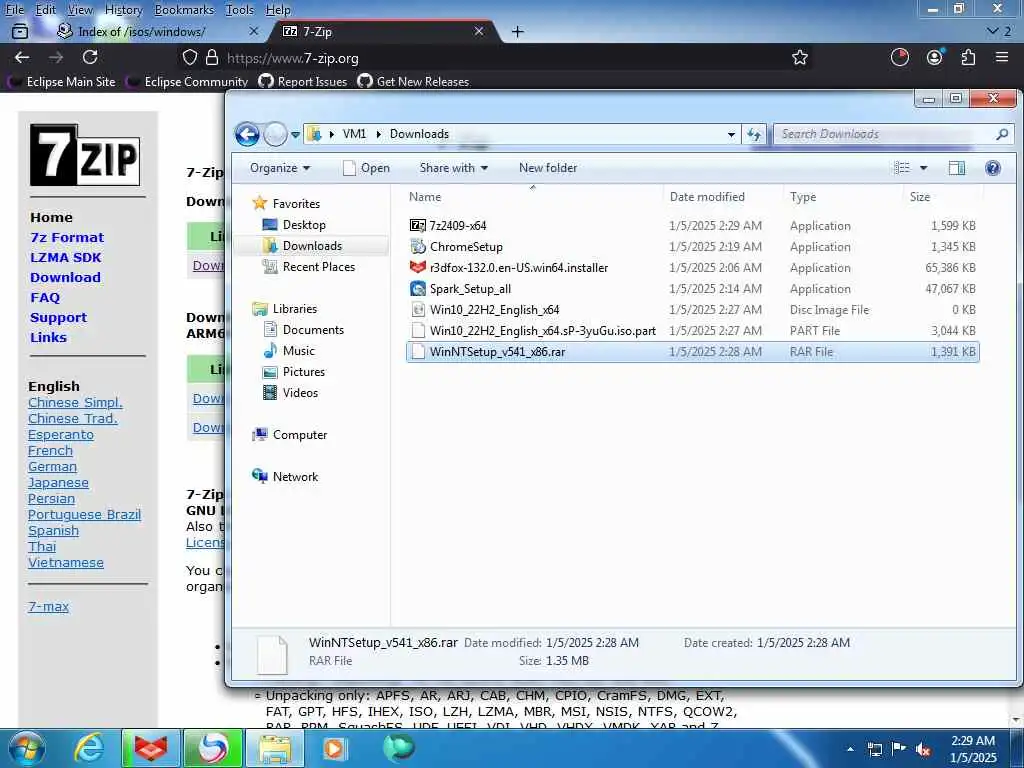
Task: Launch Internet Explorer from taskbar
Action: 89,748
